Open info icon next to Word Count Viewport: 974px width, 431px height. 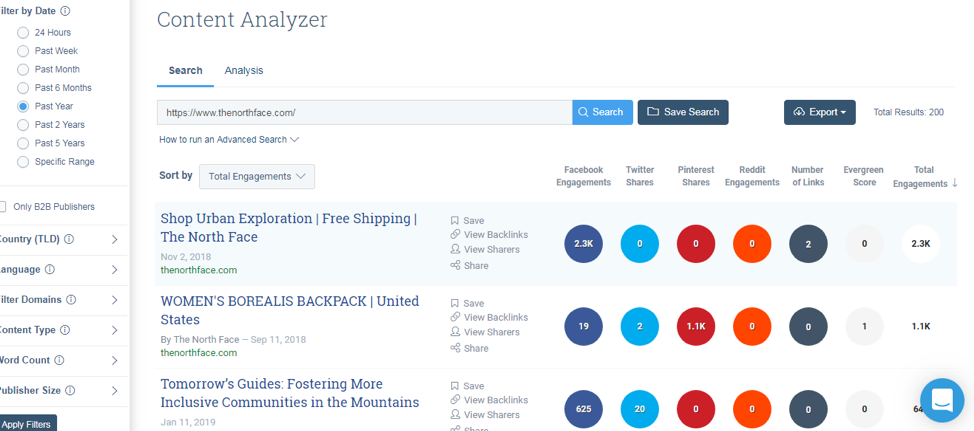click(x=60, y=360)
